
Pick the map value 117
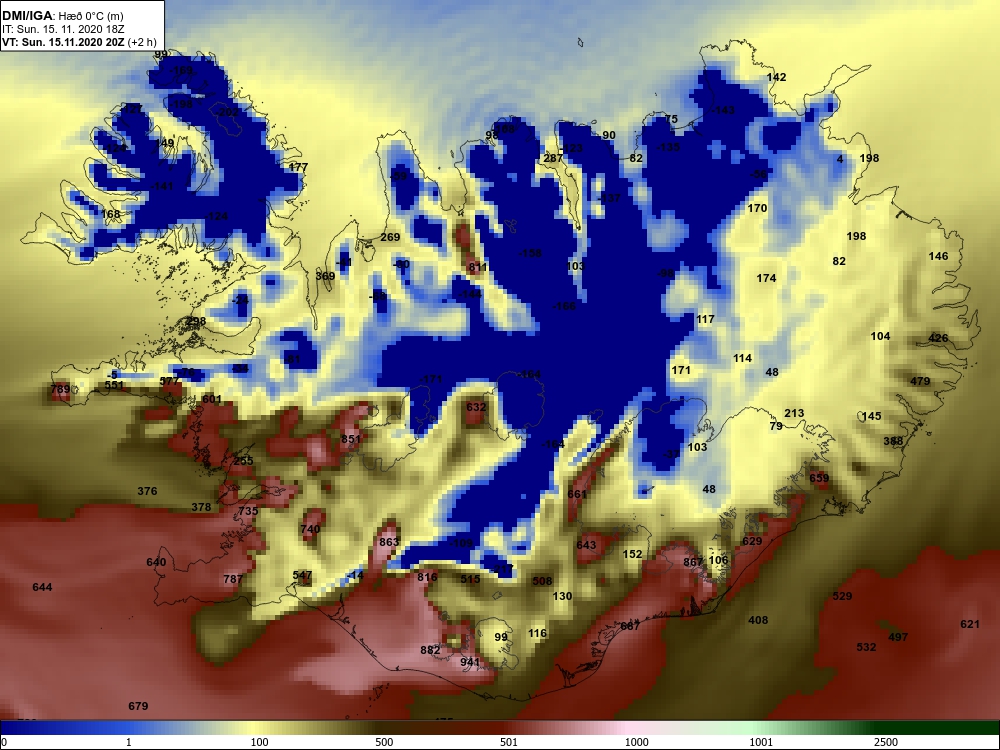pyautogui.click(x=705, y=319)
